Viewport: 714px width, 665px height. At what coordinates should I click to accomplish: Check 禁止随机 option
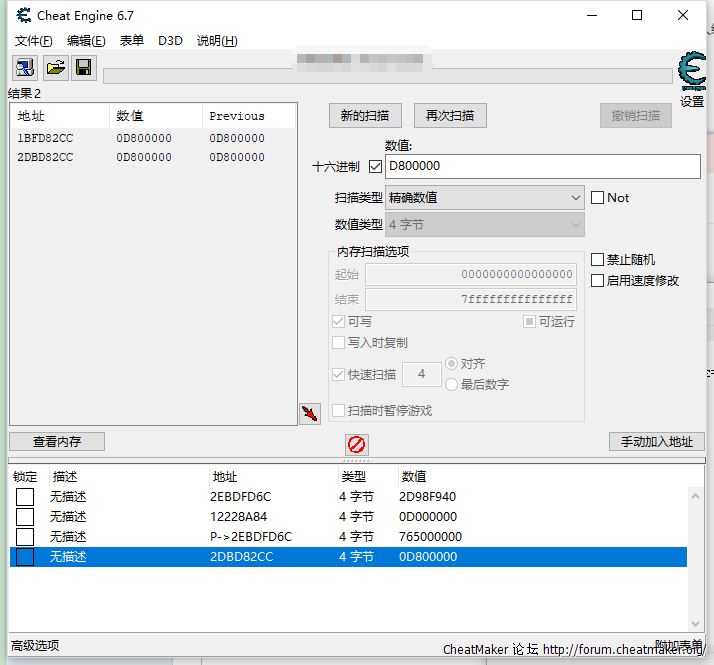tap(598, 260)
